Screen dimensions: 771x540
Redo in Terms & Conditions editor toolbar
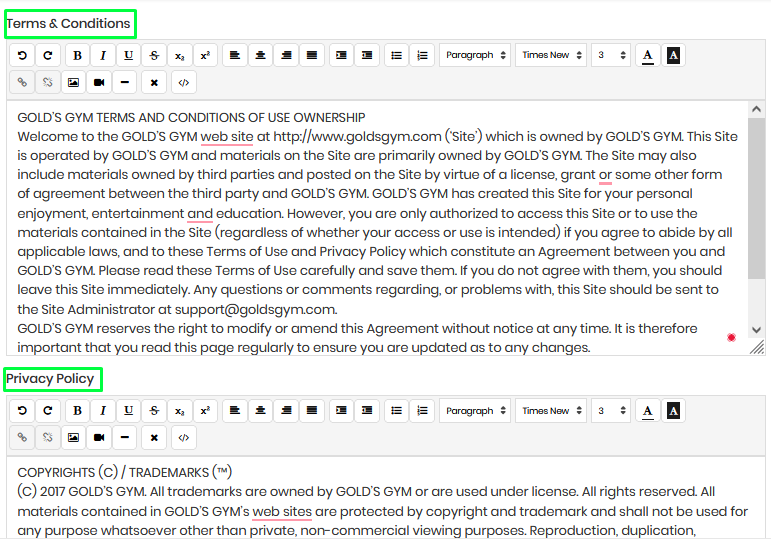pos(48,55)
